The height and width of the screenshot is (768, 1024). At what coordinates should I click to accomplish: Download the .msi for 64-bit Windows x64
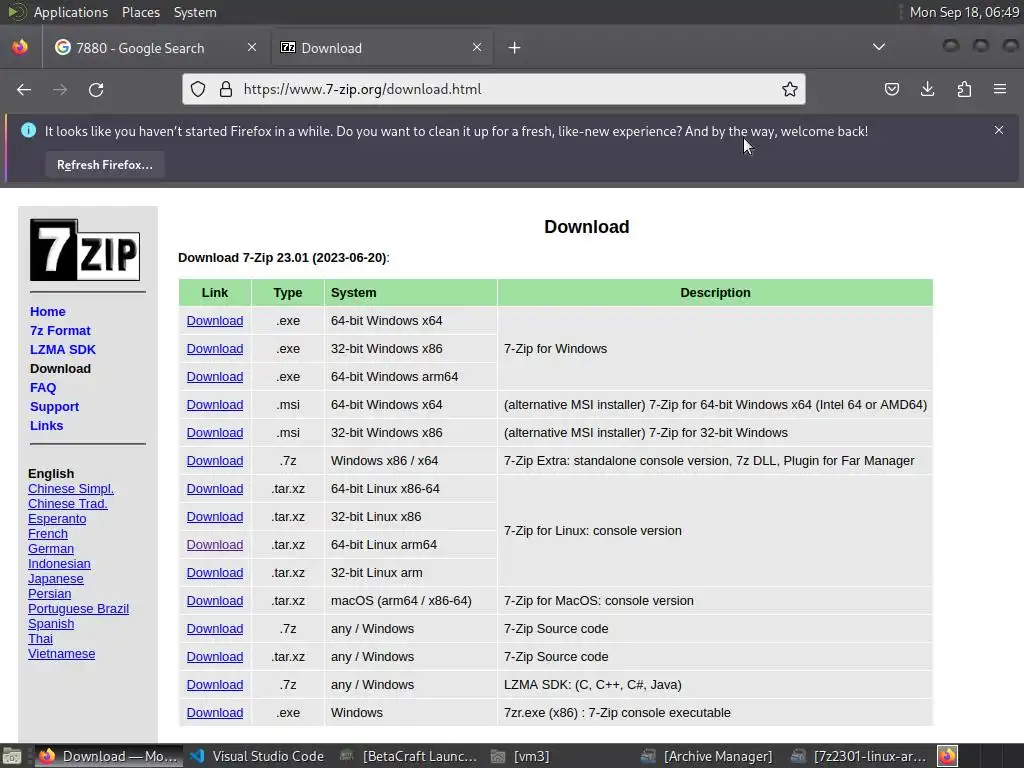point(215,405)
